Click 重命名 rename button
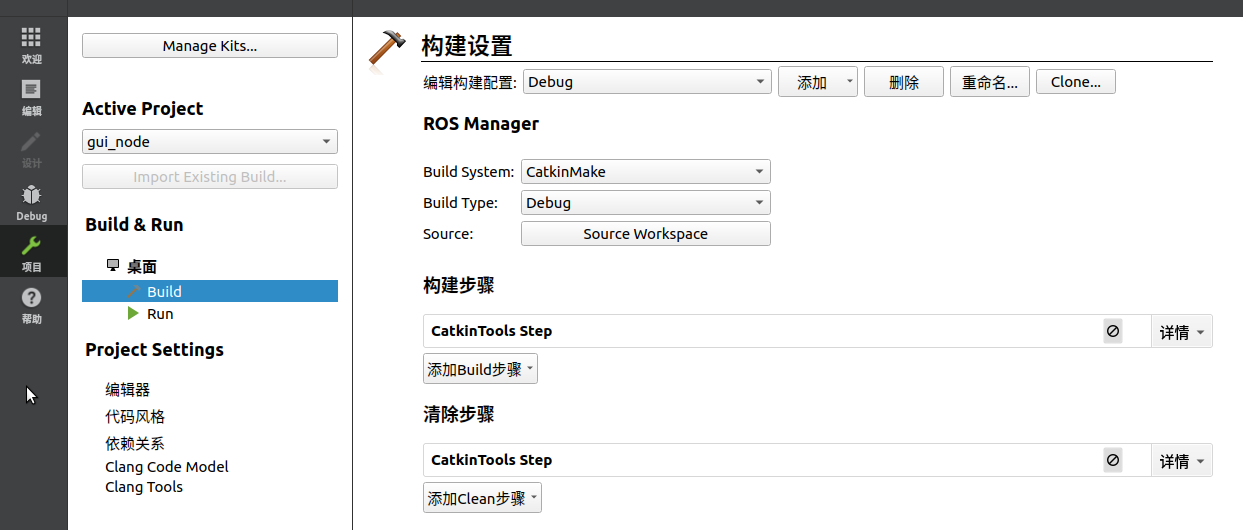The image size is (1243, 530). [x=990, y=82]
